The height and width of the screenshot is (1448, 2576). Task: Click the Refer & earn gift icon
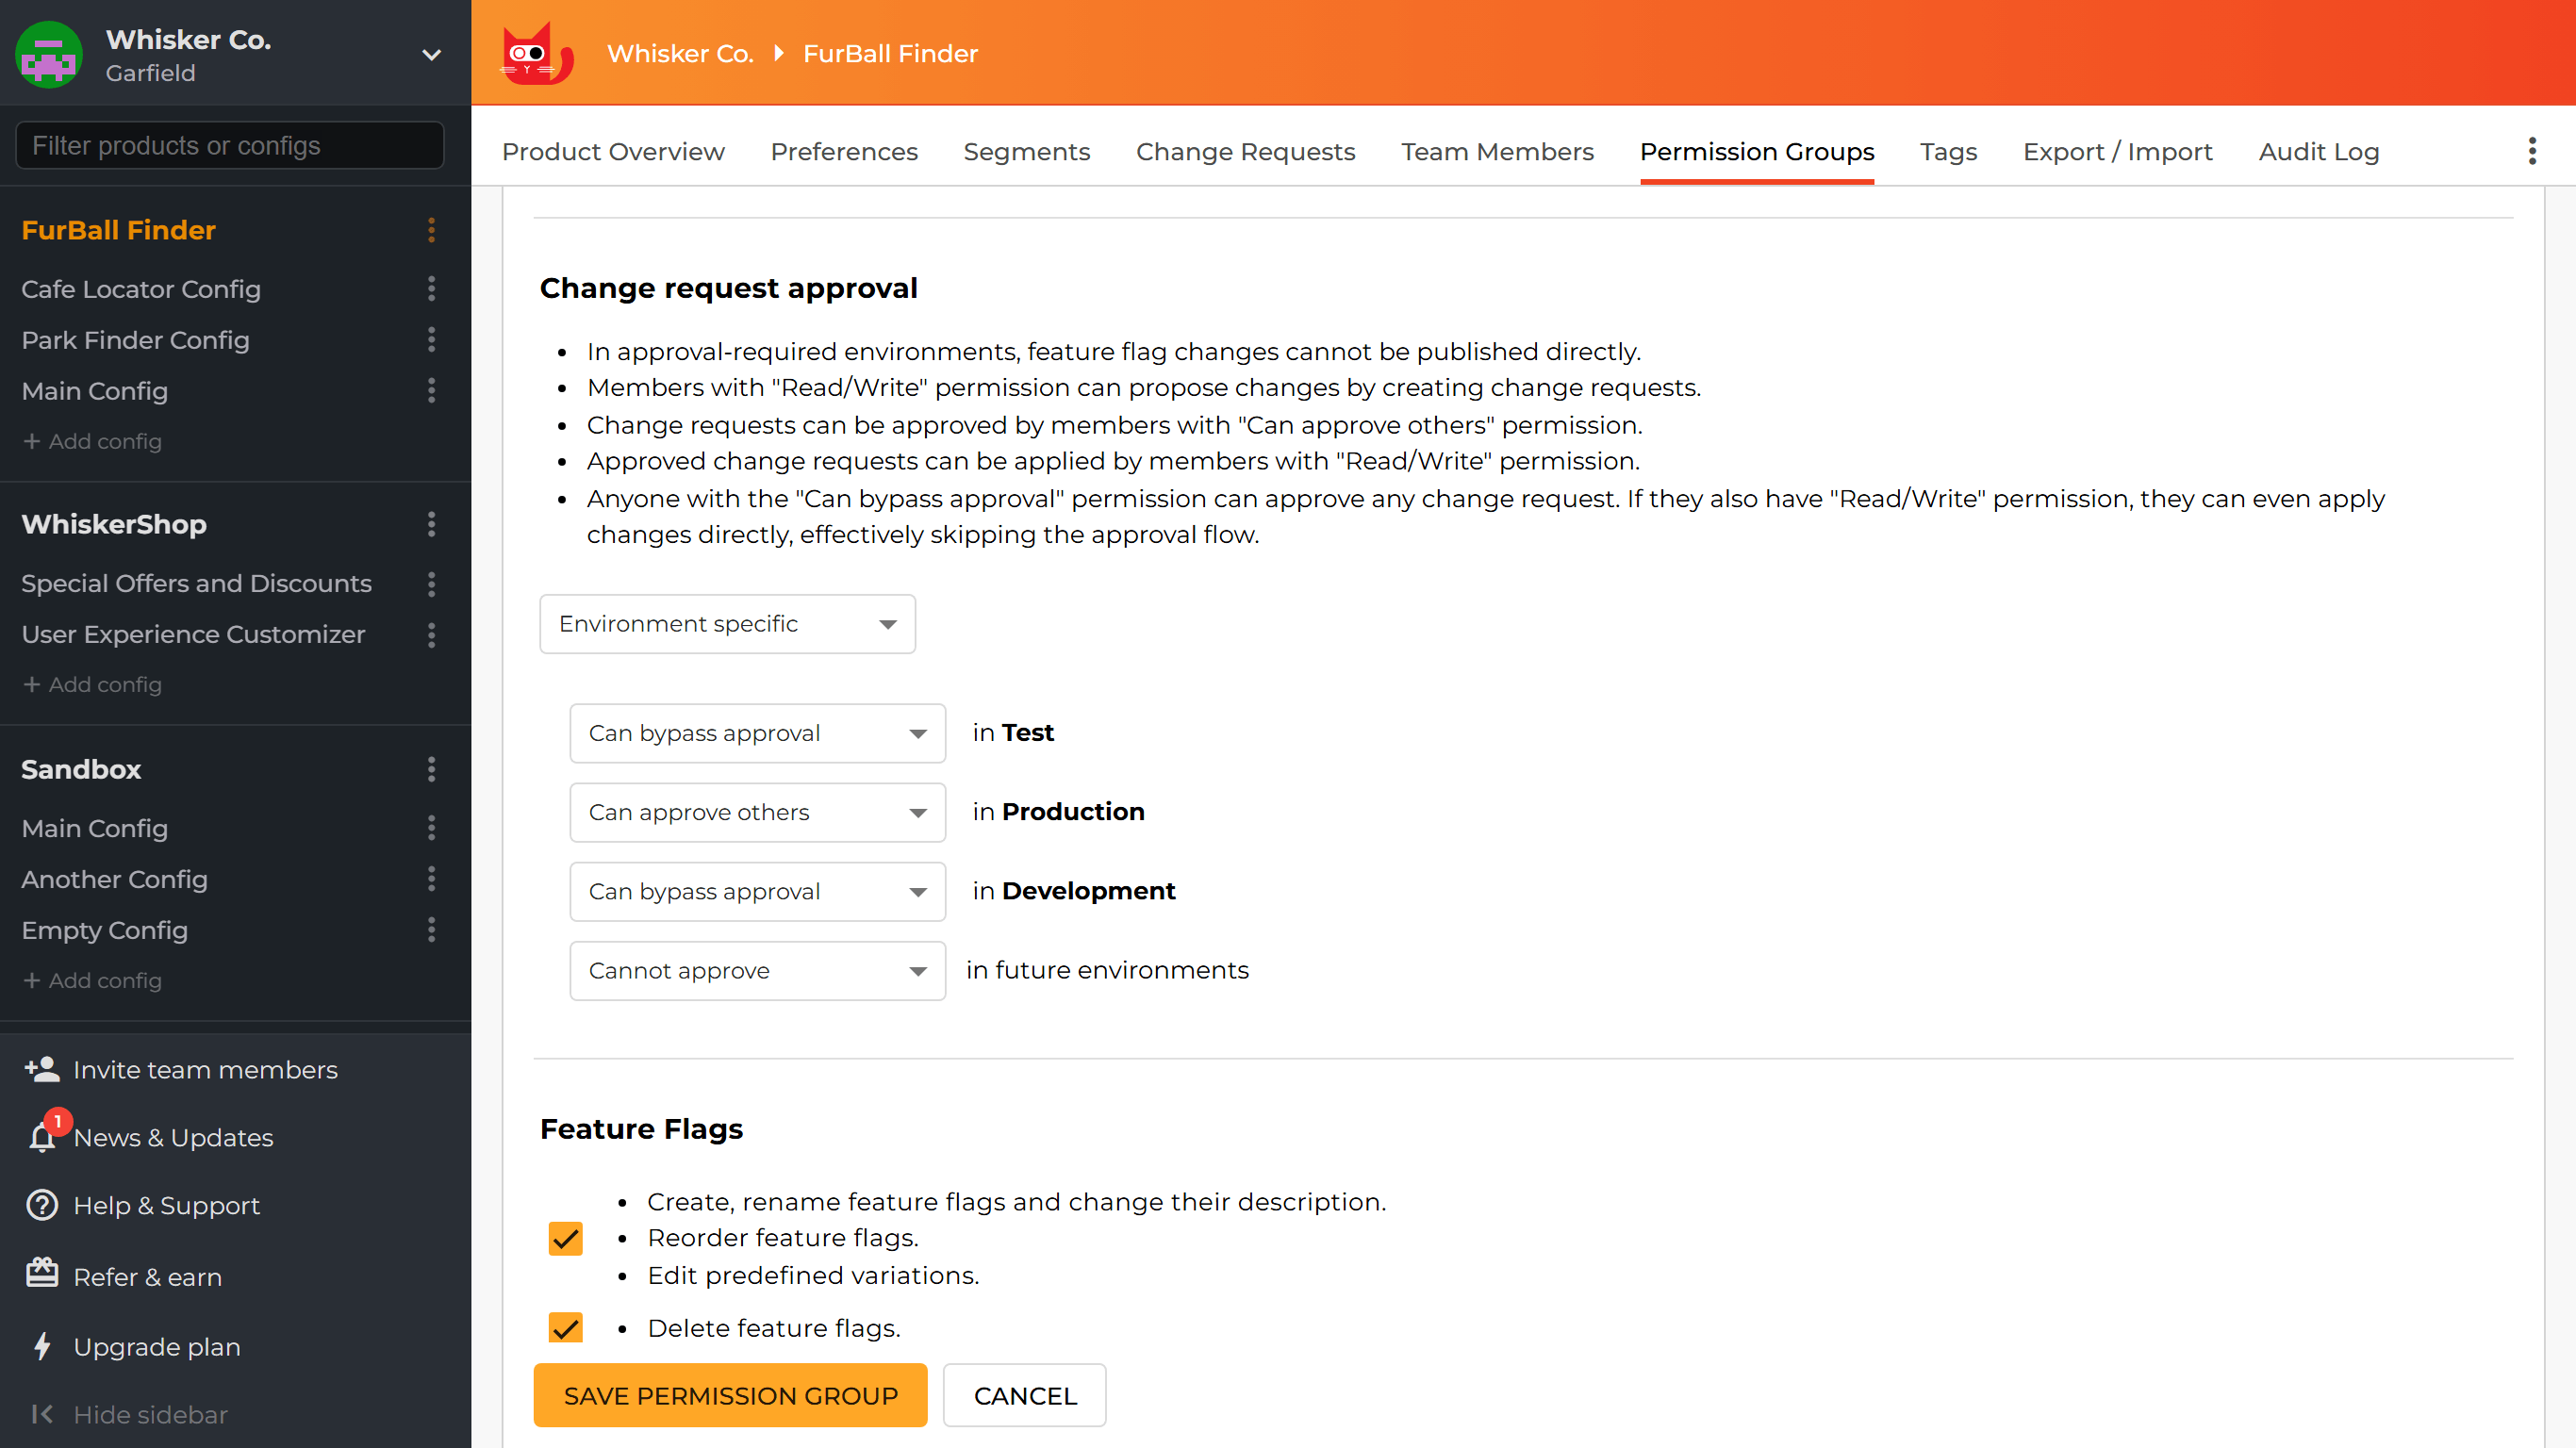42,1272
